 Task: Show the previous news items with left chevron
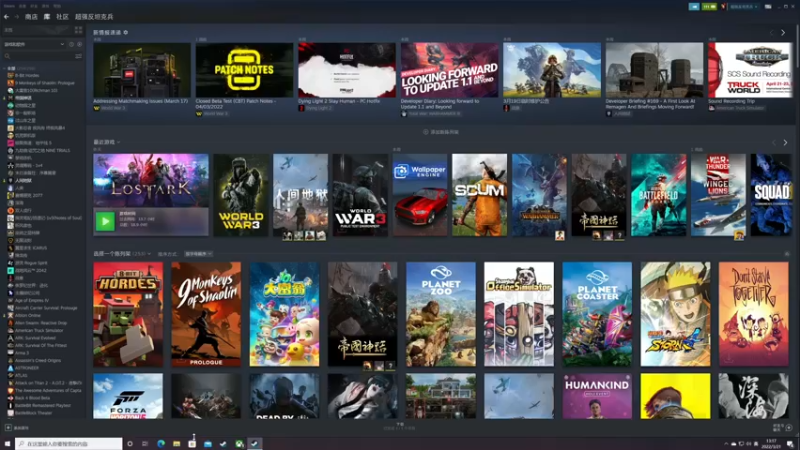771,33
